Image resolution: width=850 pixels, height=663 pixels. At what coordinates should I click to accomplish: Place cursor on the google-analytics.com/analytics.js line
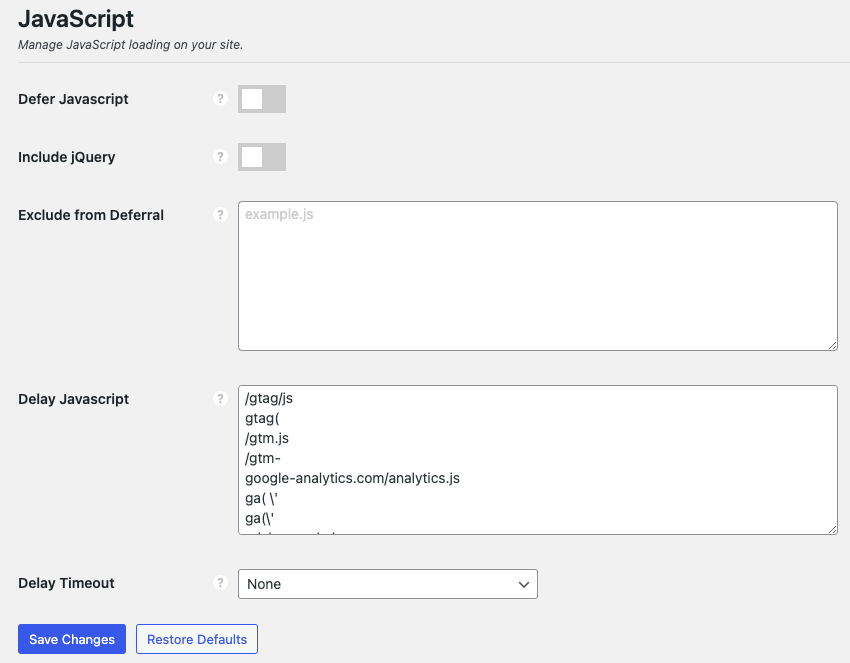(x=352, y=478)
